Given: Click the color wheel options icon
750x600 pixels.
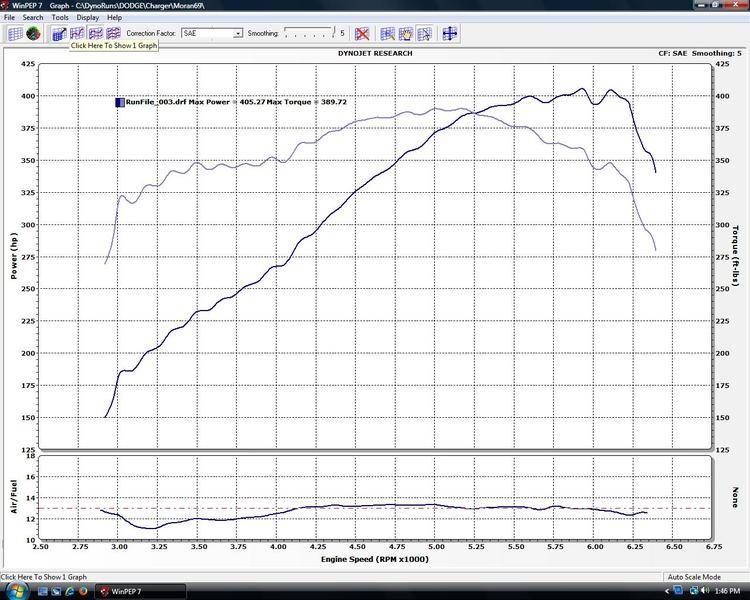Looking at the screenshot, I should tap(33, 33).
